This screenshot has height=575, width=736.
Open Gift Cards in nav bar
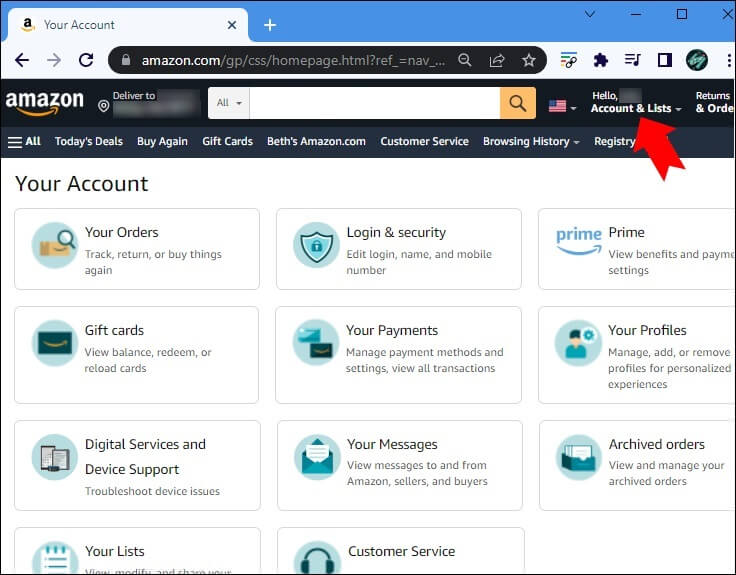pos(228,142)
